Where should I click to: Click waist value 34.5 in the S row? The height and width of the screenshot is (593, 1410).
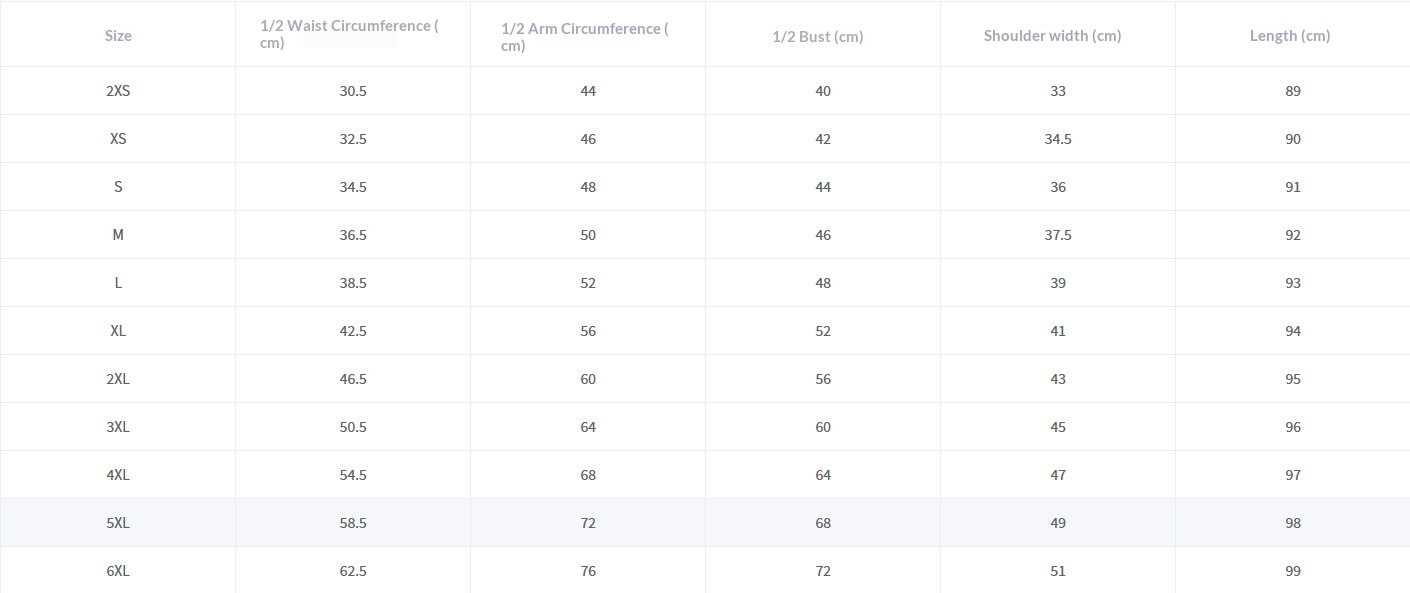pyautogui.click(x=353, y=187)
